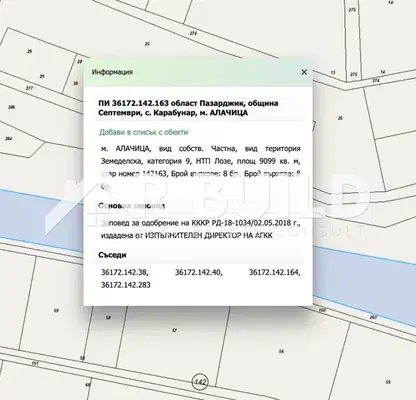This screenshot has height=400, width=416.
Task: Click map parcel label 284
Action: pos(8,138)
